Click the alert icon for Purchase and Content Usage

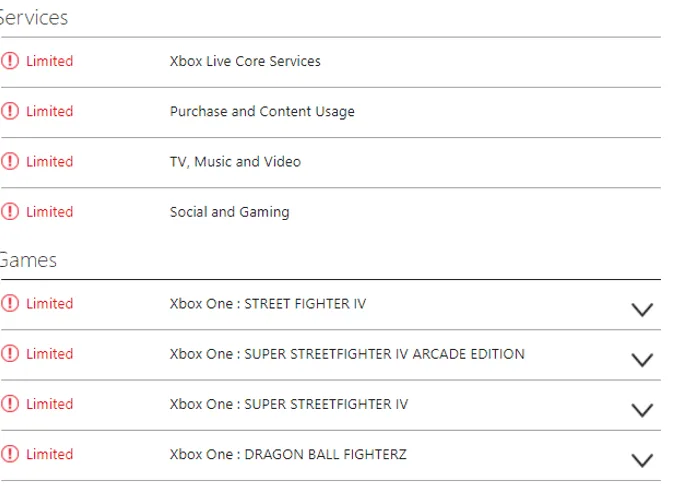10,111
